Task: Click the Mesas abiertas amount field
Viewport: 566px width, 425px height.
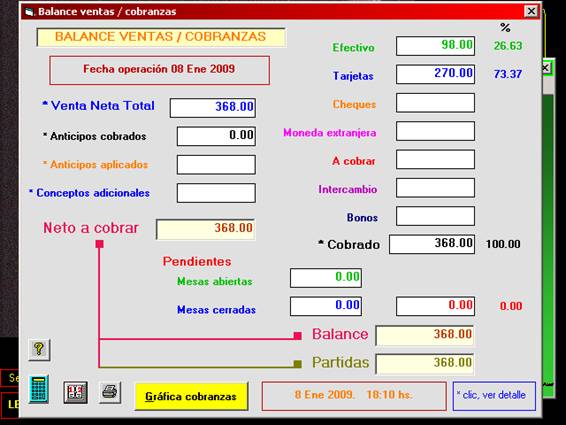Action: [x=326, y=278]
